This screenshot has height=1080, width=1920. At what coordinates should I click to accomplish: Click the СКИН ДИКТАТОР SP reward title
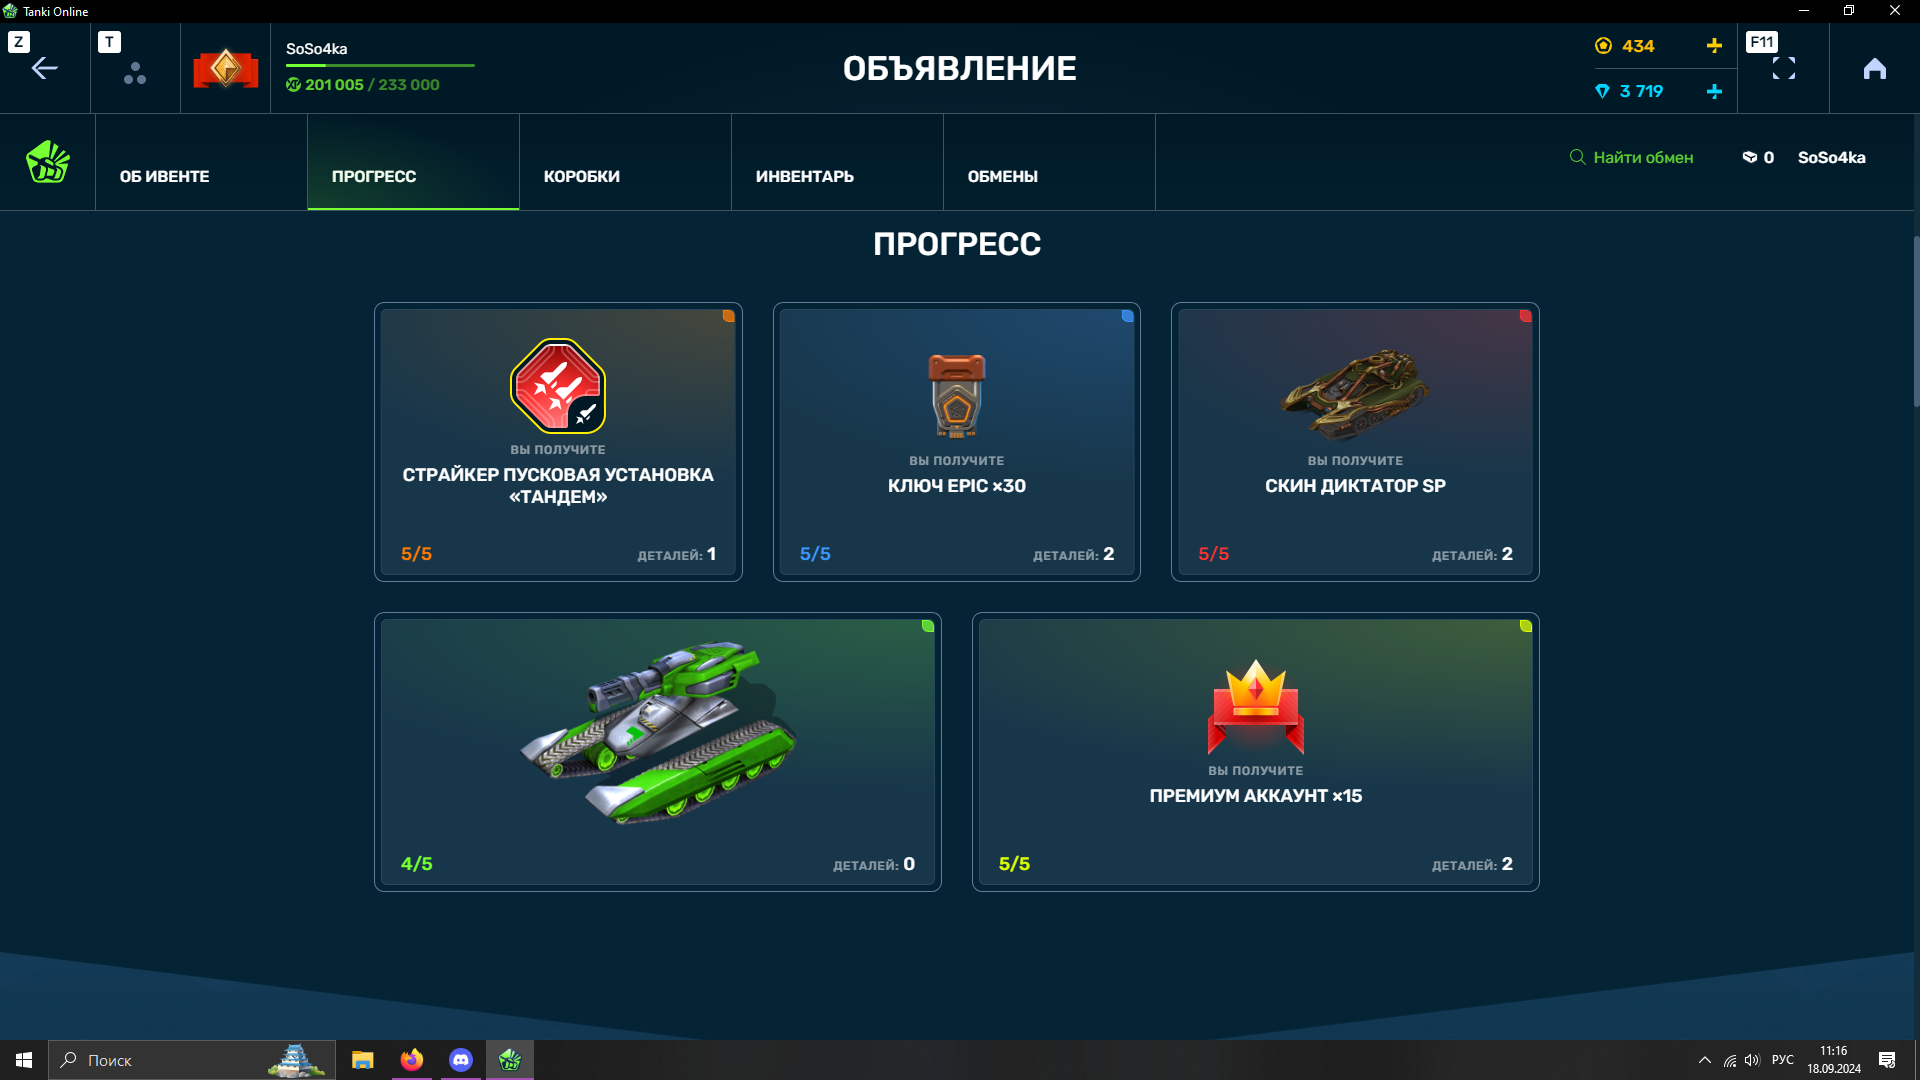[x=1355, y=486]
